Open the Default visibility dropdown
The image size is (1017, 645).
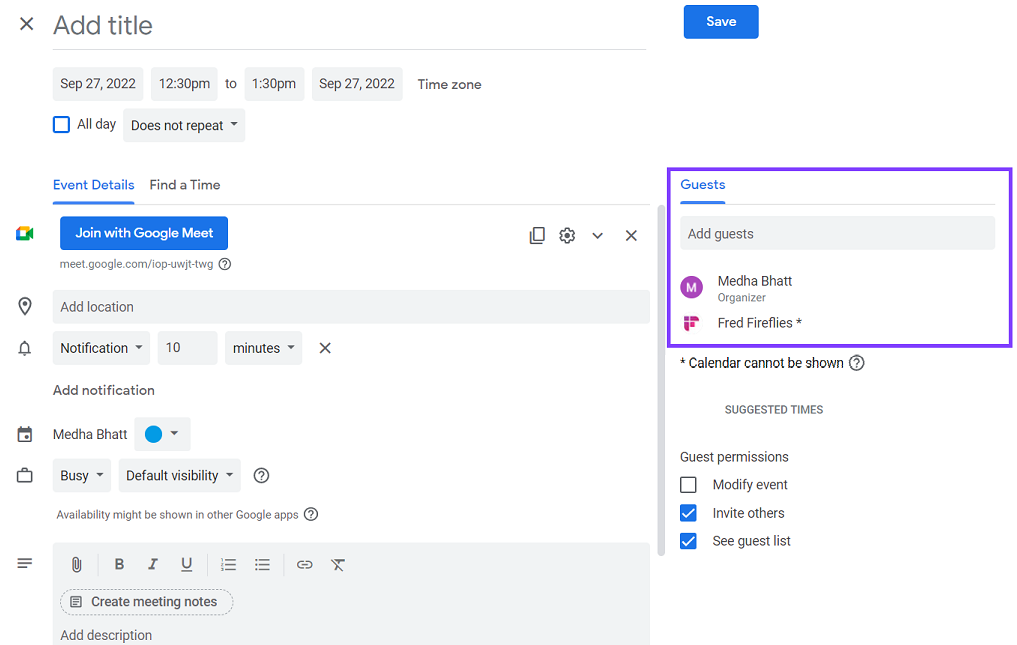click(179, 475)
